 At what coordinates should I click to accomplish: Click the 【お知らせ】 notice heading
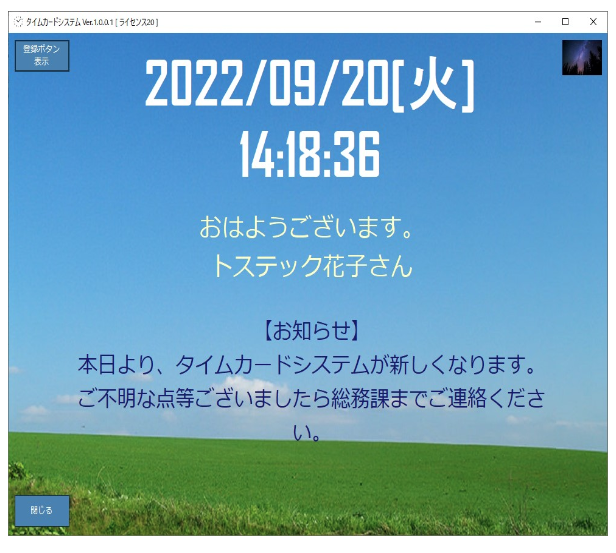(310, 330)
